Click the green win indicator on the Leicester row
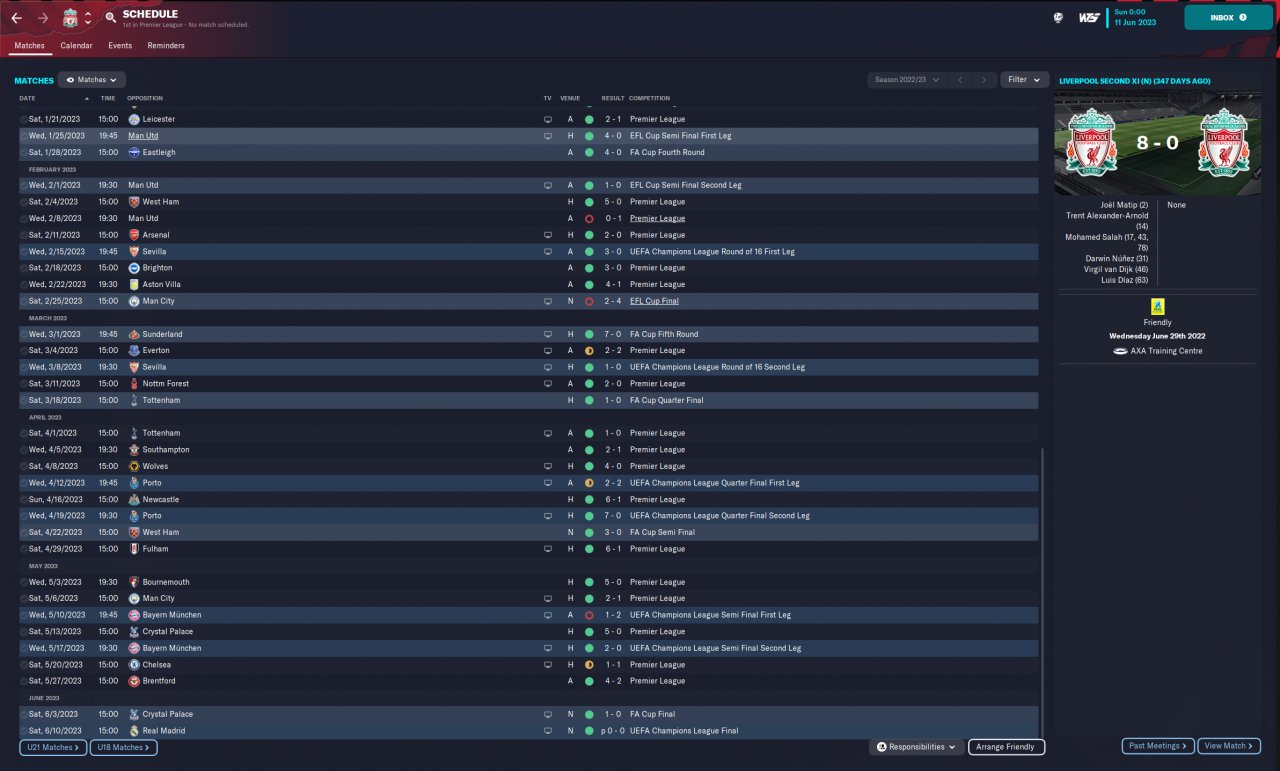 coord(589,119)
